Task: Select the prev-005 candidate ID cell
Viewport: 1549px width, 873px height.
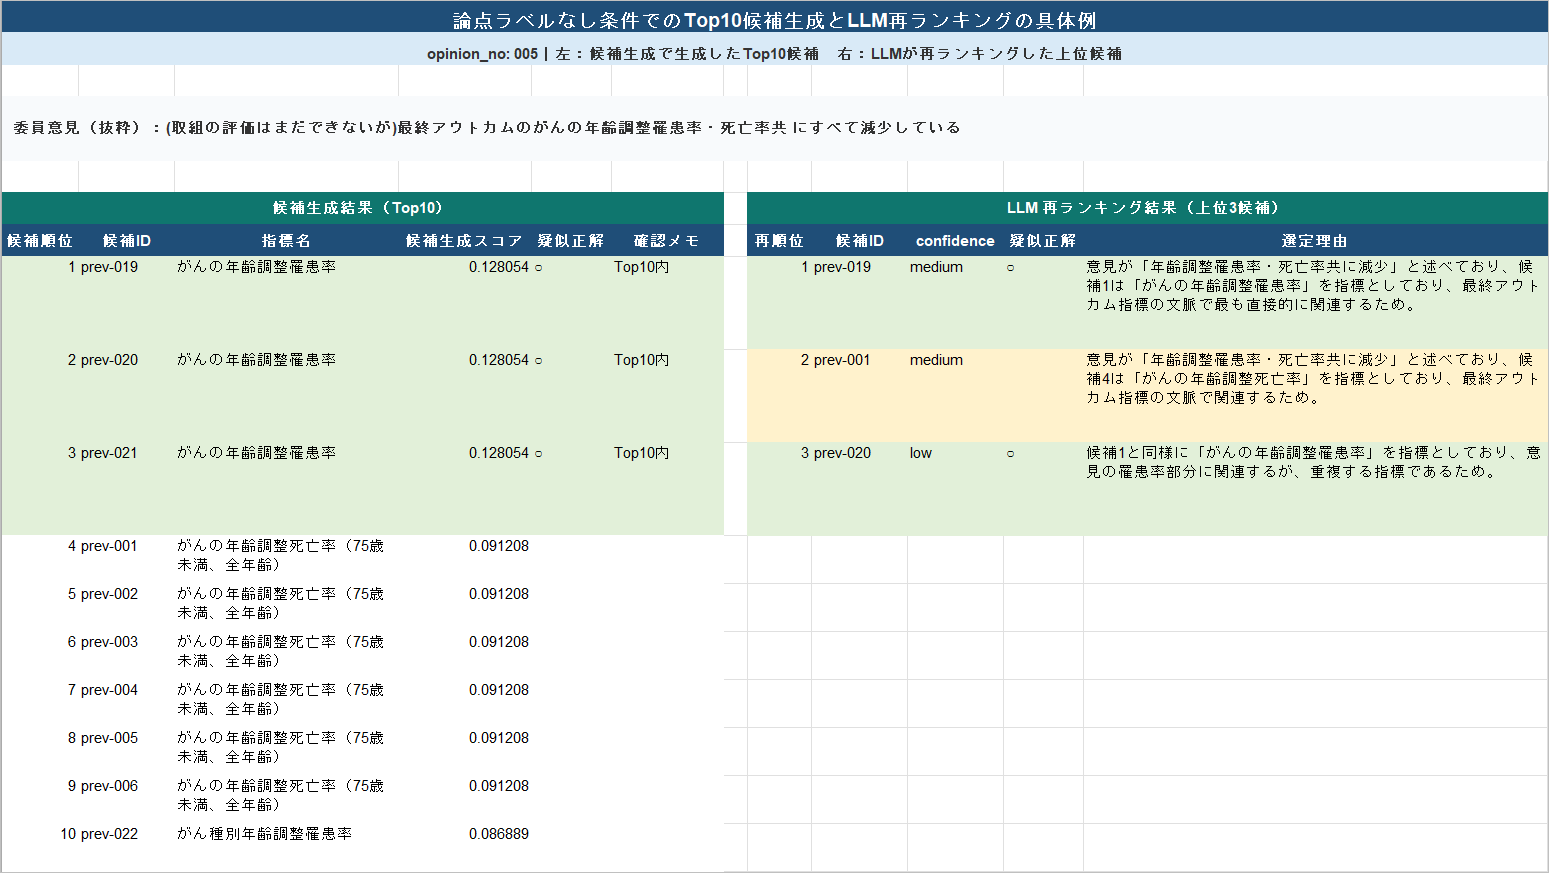Action: point(109,738)
